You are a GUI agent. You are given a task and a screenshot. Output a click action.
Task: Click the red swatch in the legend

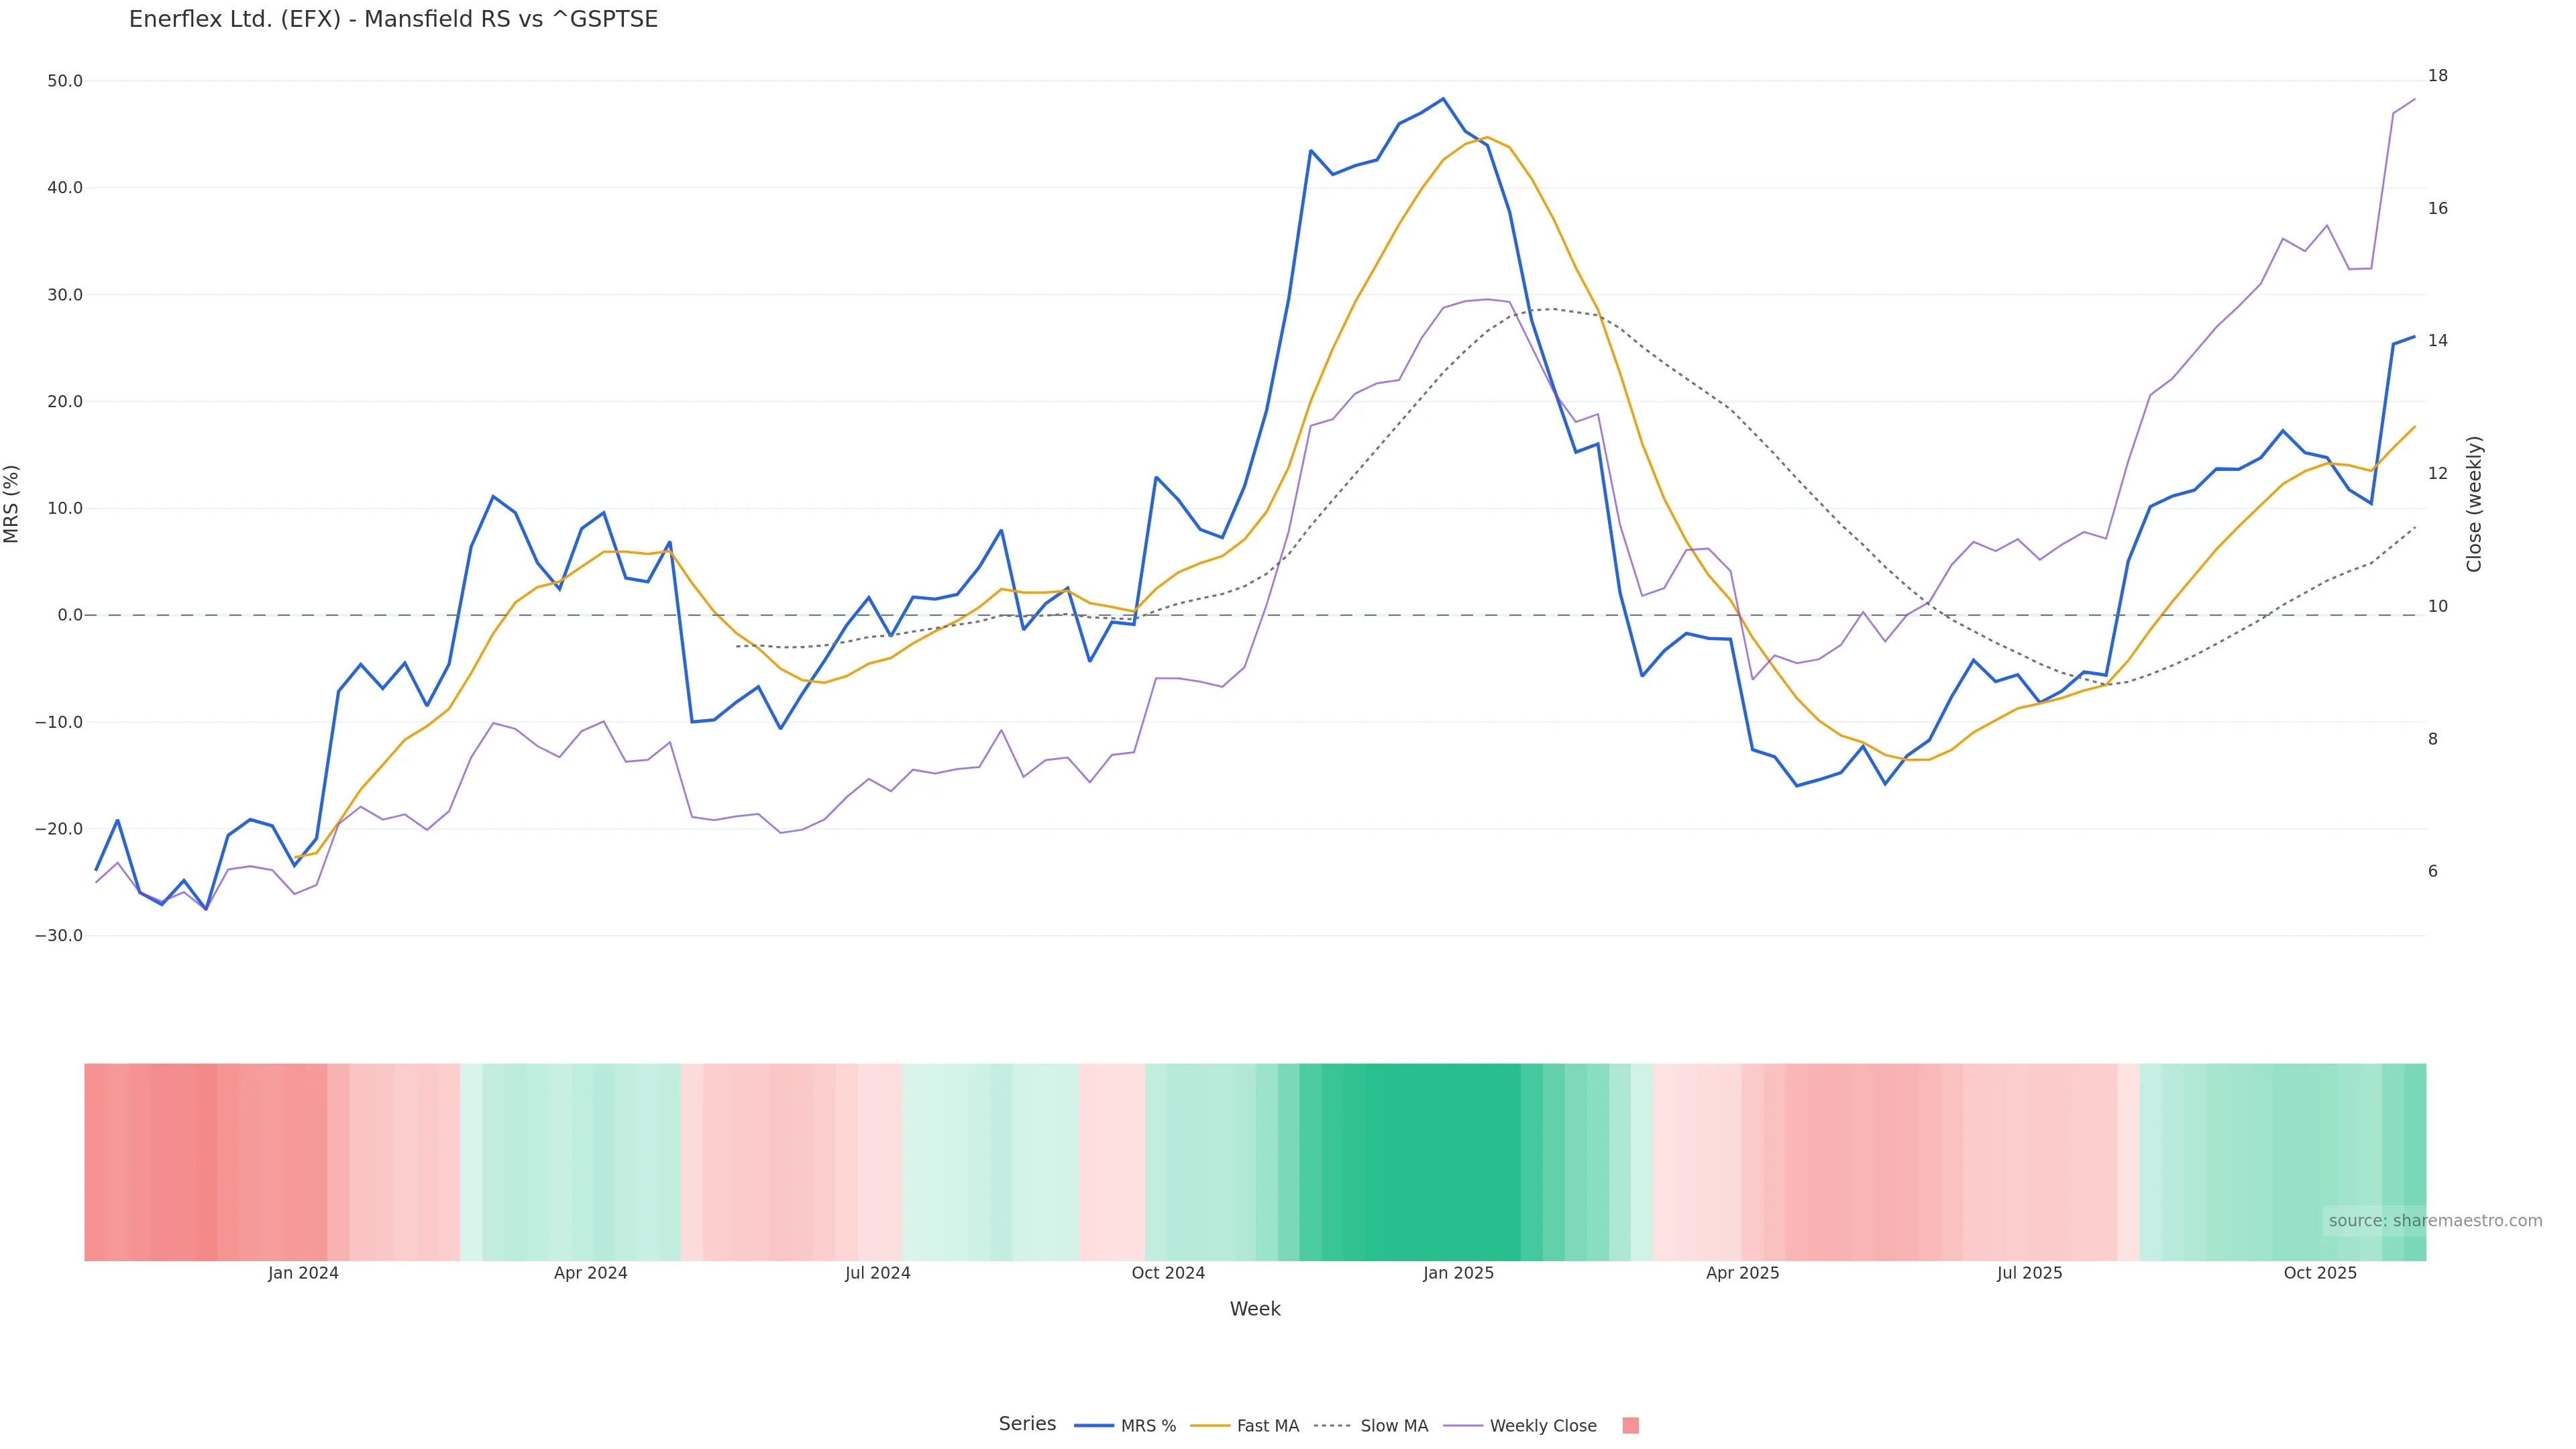pos(1630,1426)
